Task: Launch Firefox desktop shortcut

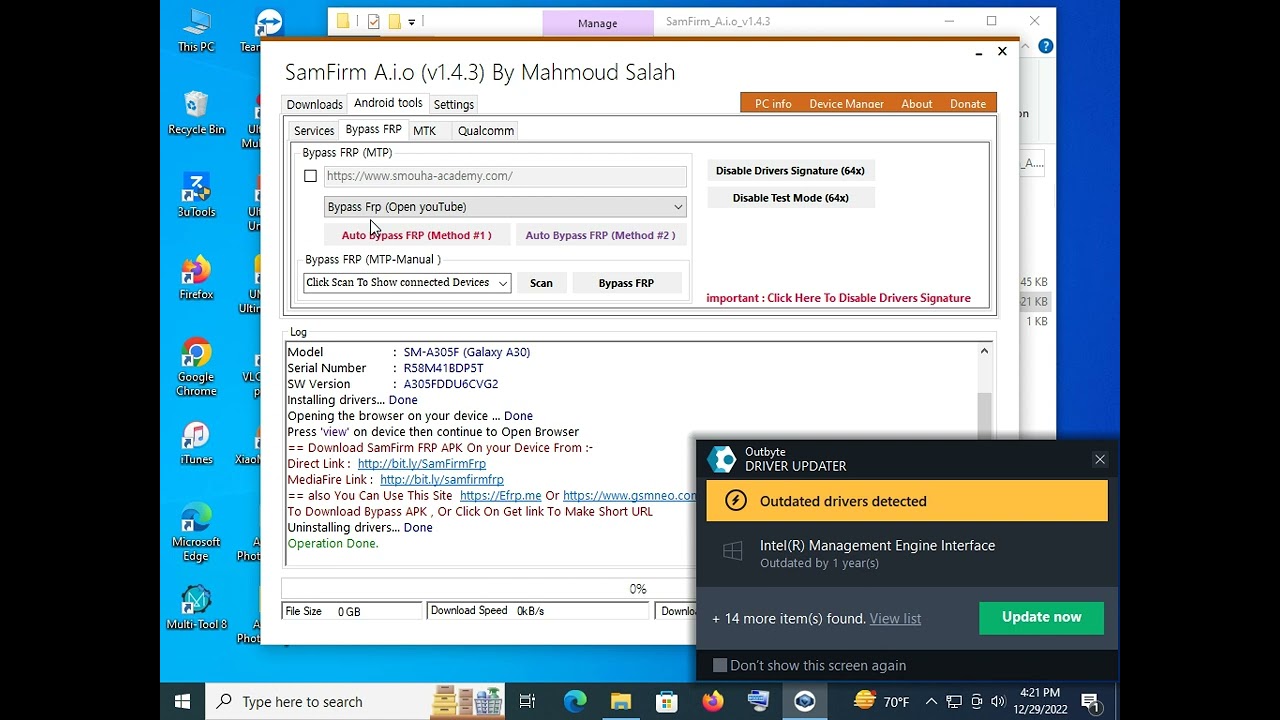Action: (196, 278)
